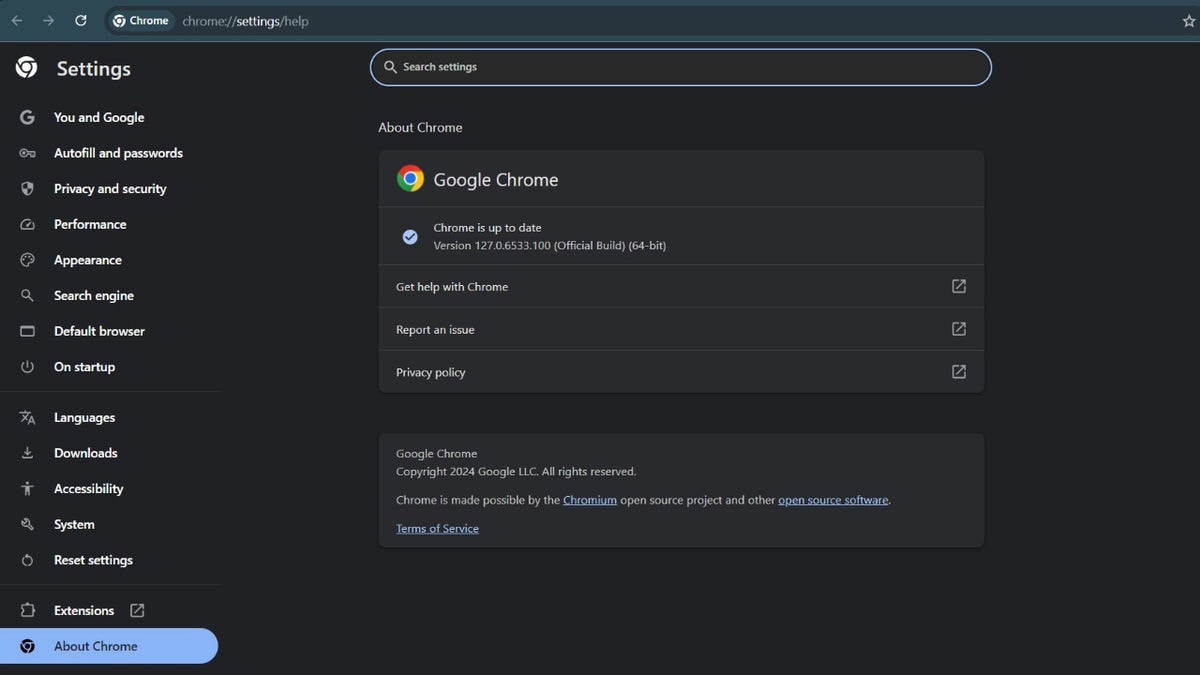Click the Performance speedometer icon
This screenshot has height=675, width=1200.
click(27, 224)
